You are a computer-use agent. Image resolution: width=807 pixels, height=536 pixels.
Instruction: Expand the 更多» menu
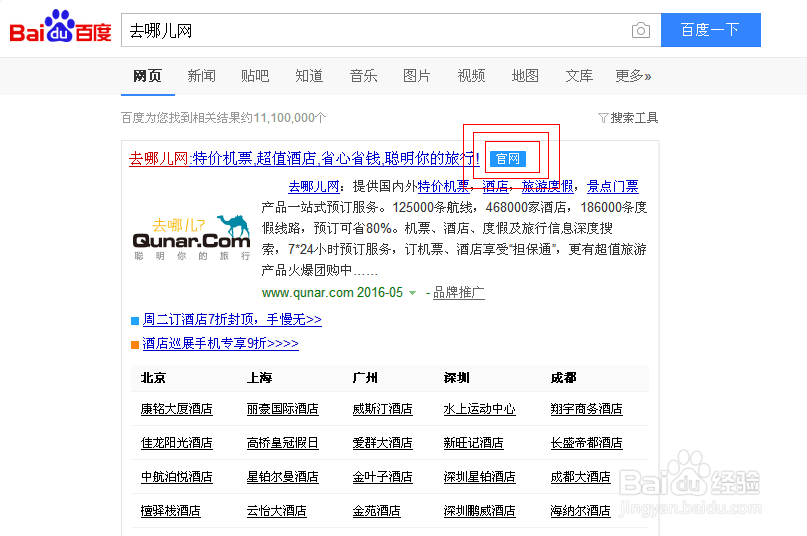(x=633, y=76)
